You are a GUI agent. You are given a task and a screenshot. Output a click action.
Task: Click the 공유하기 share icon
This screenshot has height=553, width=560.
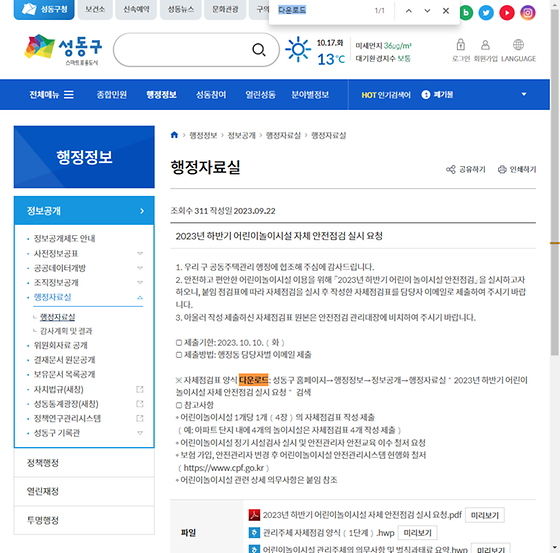point(451,169)
